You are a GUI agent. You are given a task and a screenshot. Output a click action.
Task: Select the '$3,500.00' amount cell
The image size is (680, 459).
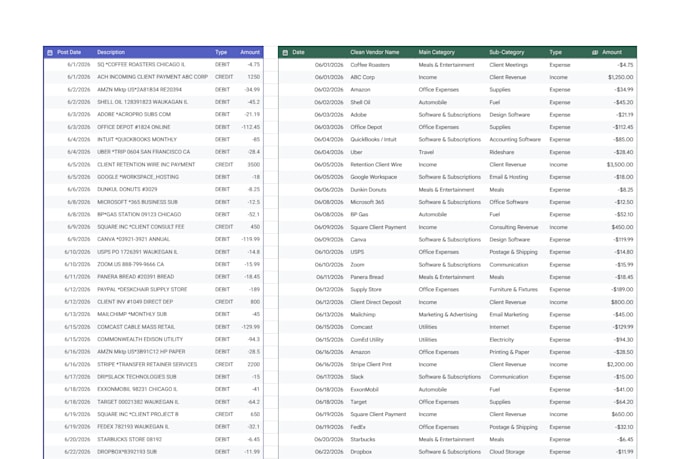coord(620,165)
